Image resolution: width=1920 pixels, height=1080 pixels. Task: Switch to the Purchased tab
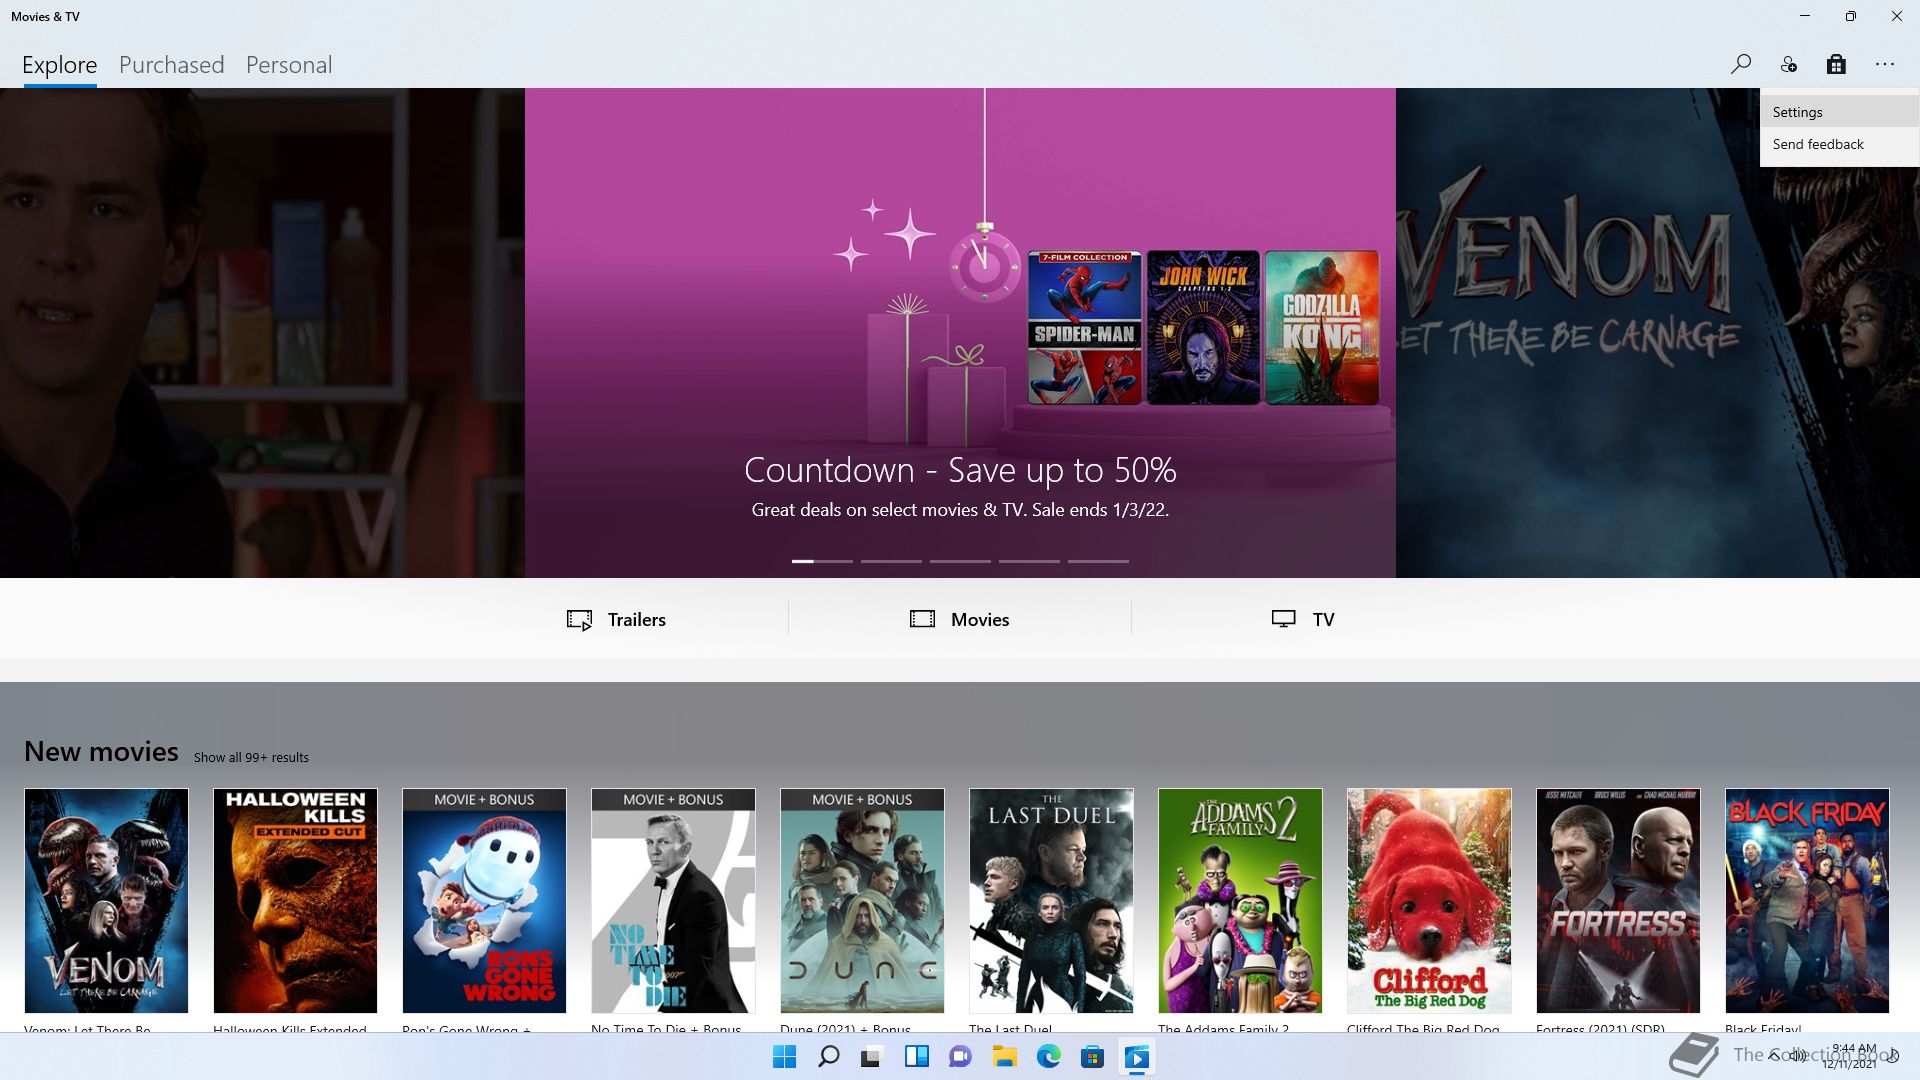click(171, 65)
